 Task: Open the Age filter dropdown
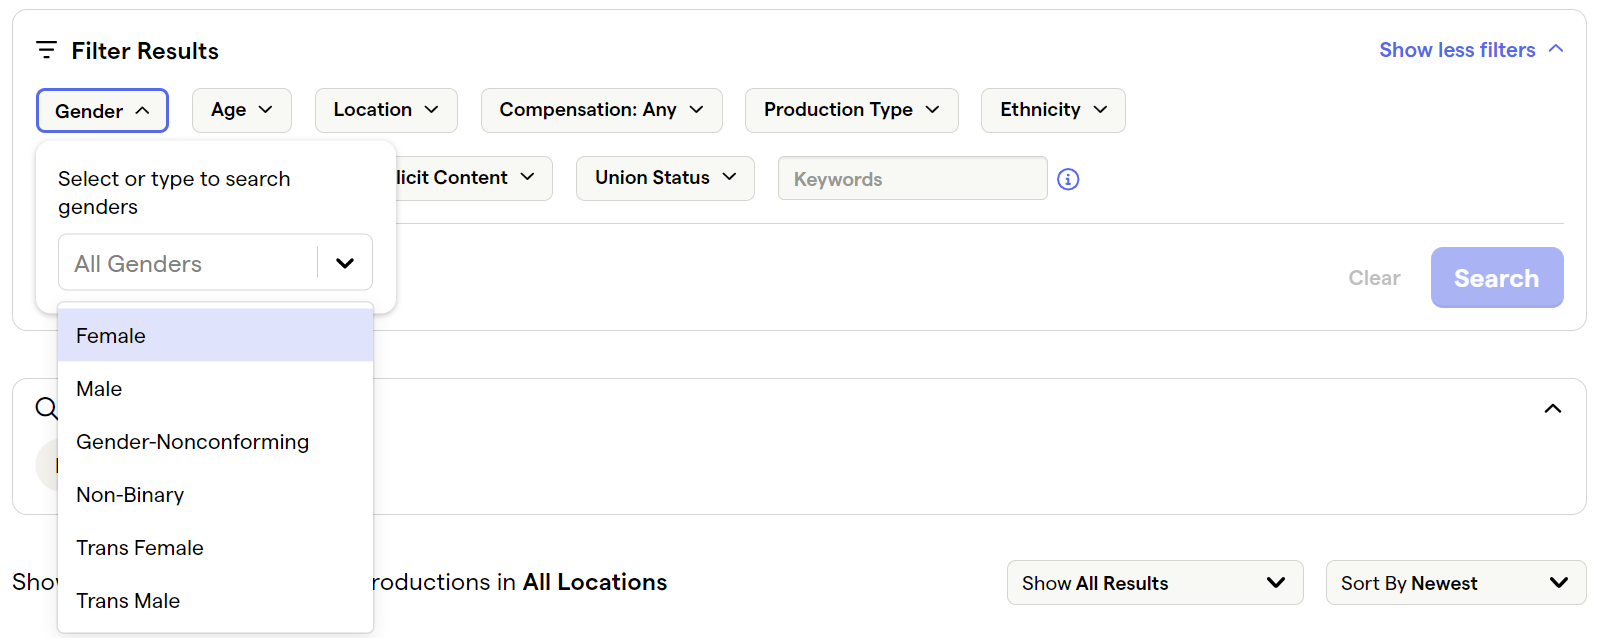click(x=242, y=110)
